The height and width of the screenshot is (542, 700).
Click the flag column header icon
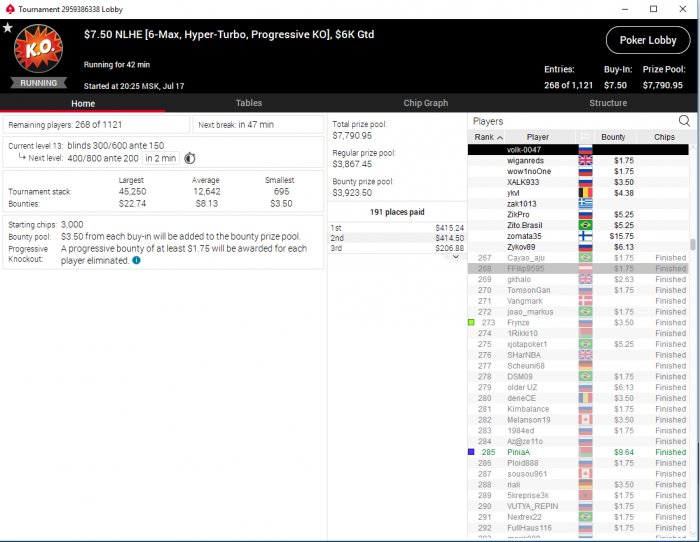click(585, 137)
